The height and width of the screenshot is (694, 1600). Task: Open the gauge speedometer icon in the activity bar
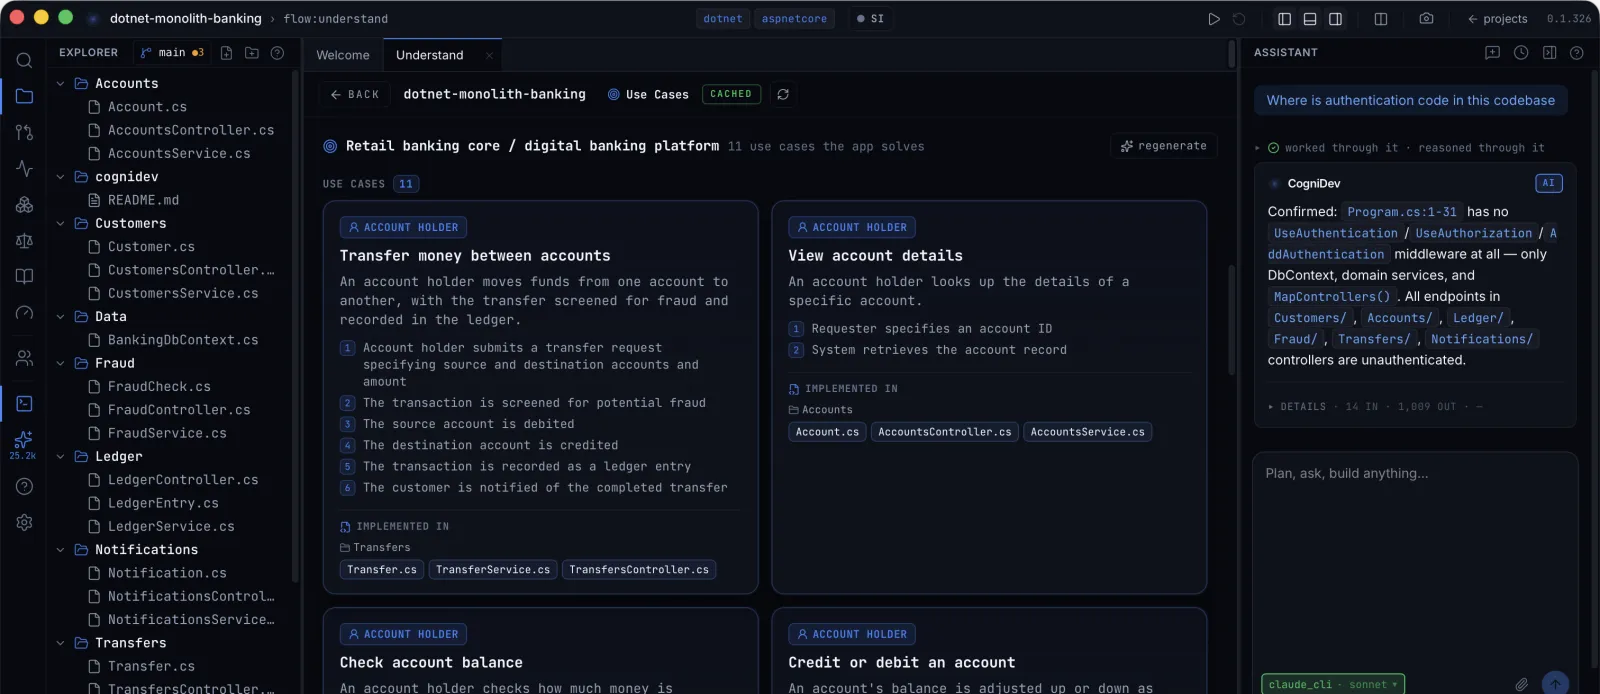24,312
